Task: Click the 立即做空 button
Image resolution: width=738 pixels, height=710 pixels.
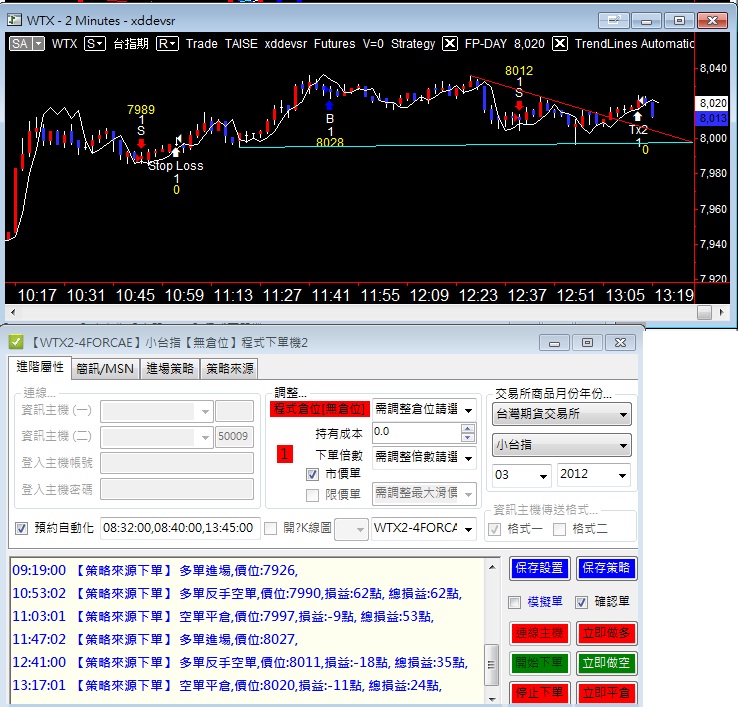Action: point(606,663)
